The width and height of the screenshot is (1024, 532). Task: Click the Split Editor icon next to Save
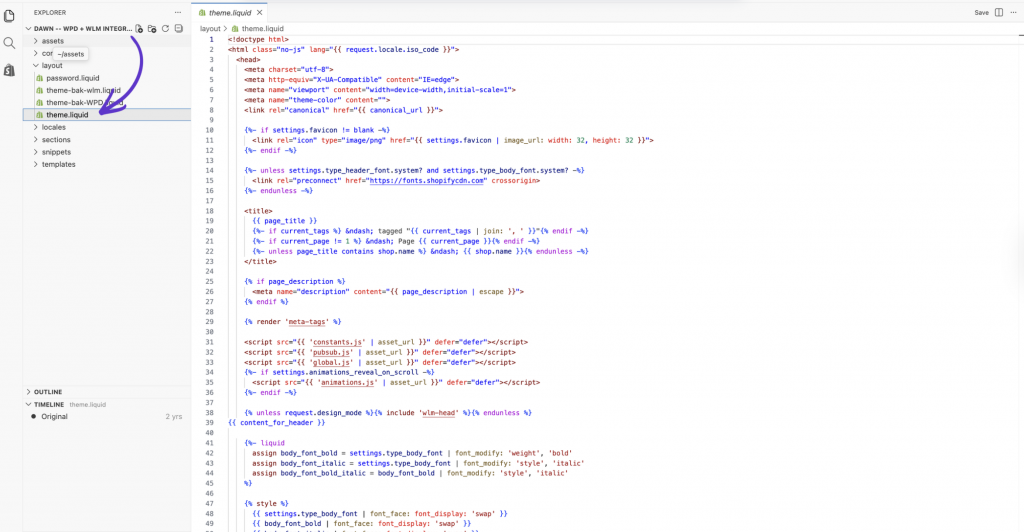[x=999, y=12]
